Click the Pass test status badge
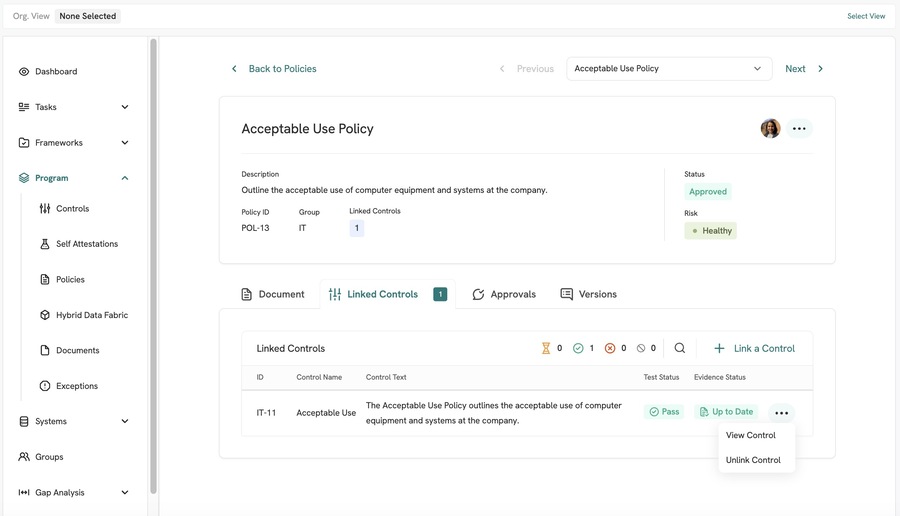Screen dimensions: 900x516 point(664,412)
